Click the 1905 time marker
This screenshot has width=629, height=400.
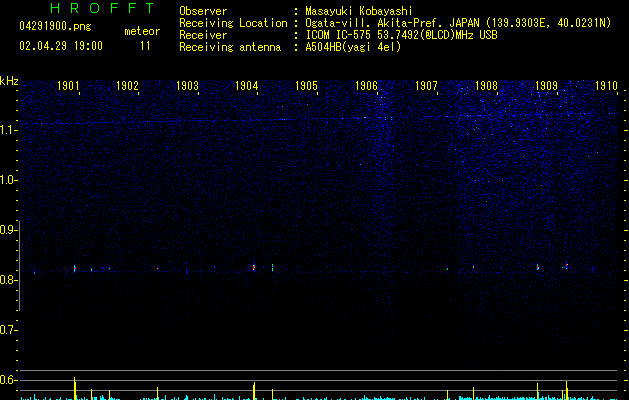(306, 85)
